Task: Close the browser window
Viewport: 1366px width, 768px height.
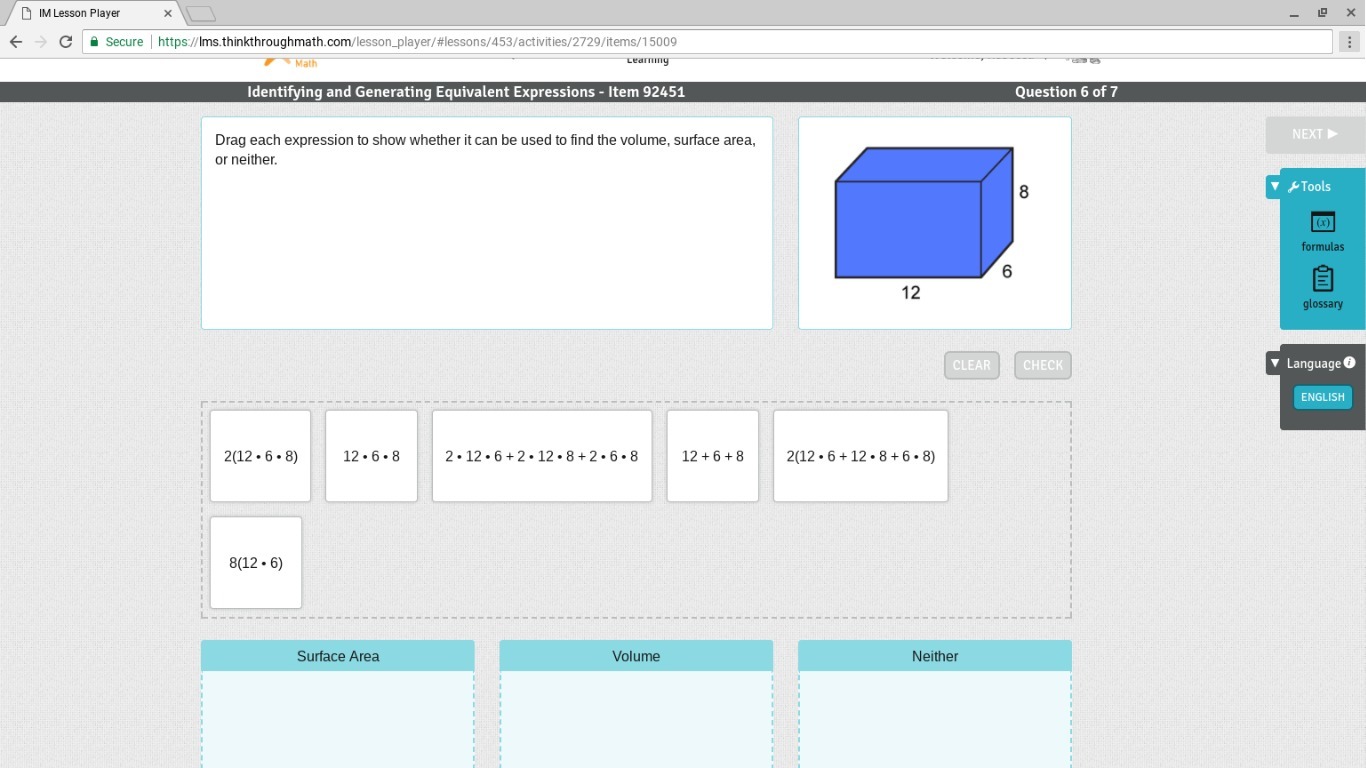Action: (x=1350, y=14)
